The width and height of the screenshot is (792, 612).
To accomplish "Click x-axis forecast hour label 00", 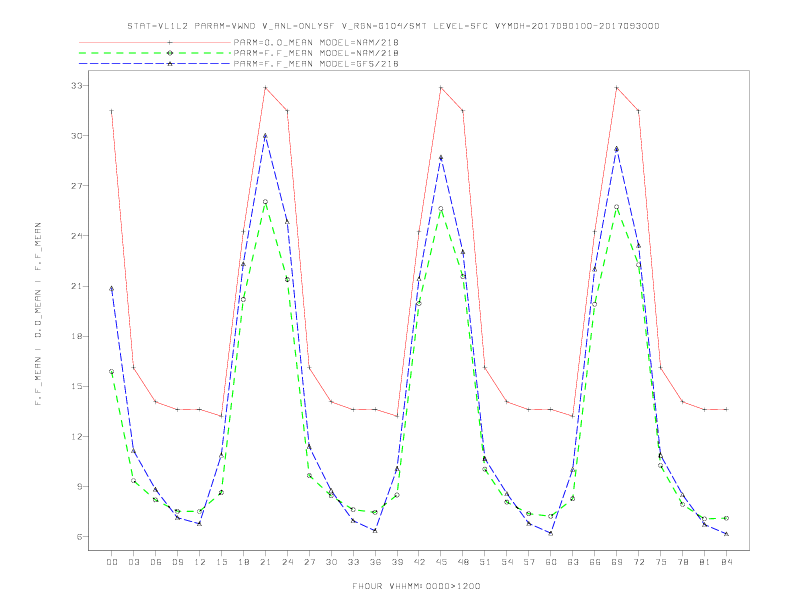I will 112,562.
